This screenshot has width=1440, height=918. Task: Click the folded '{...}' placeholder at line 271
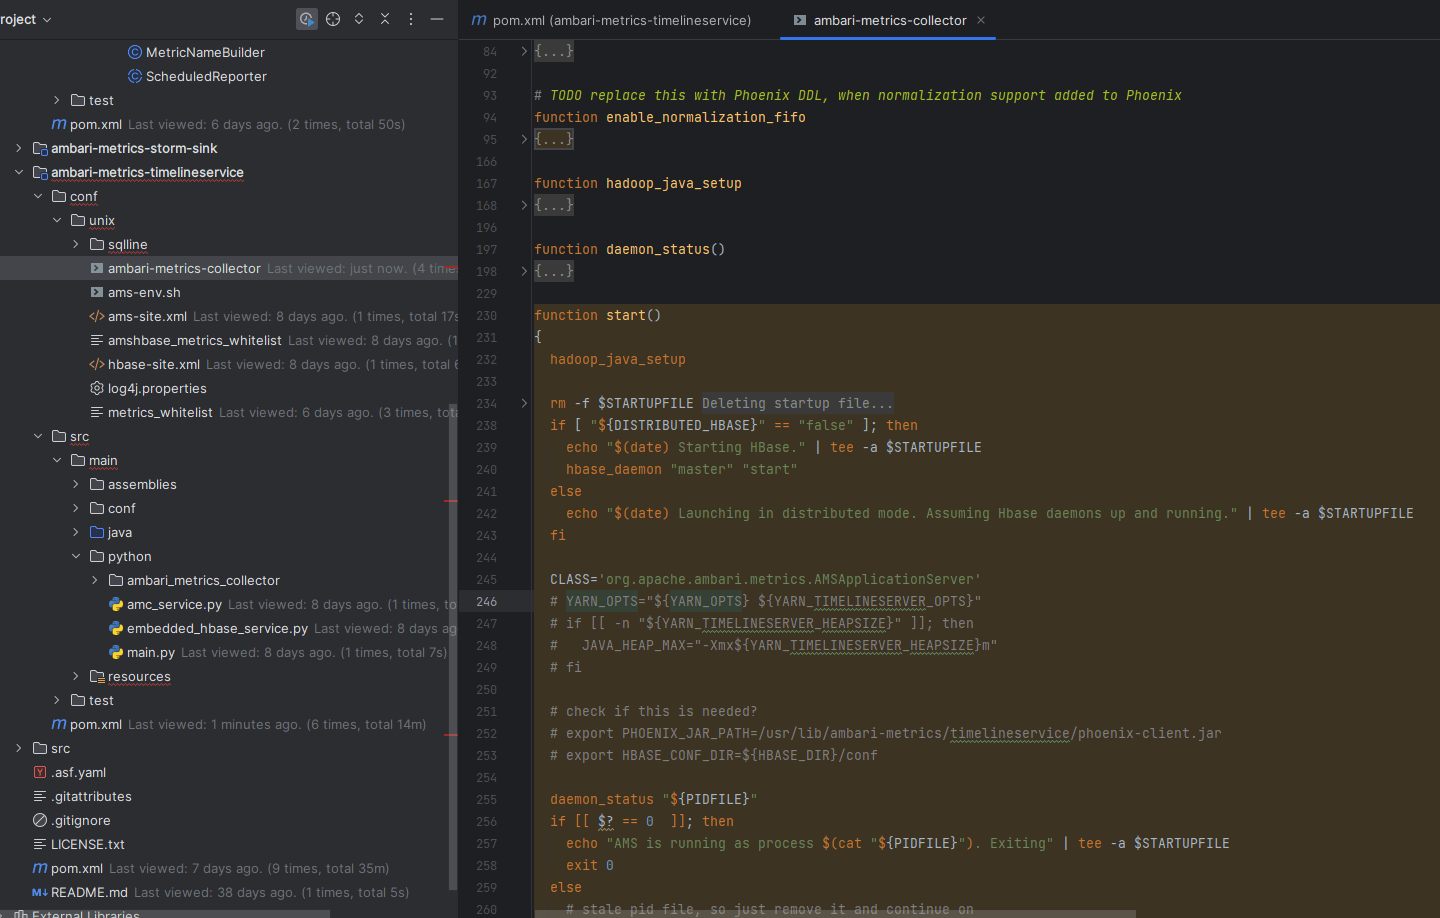click(554, 271)
